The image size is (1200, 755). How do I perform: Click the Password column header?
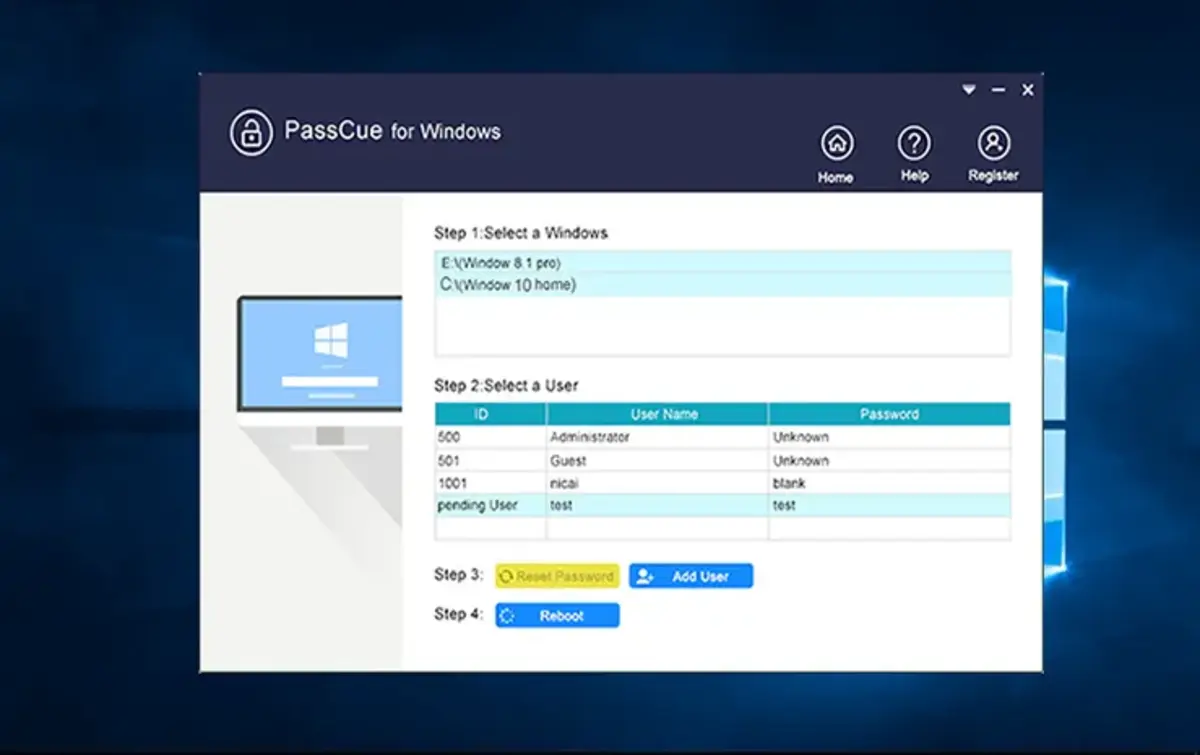889,414
